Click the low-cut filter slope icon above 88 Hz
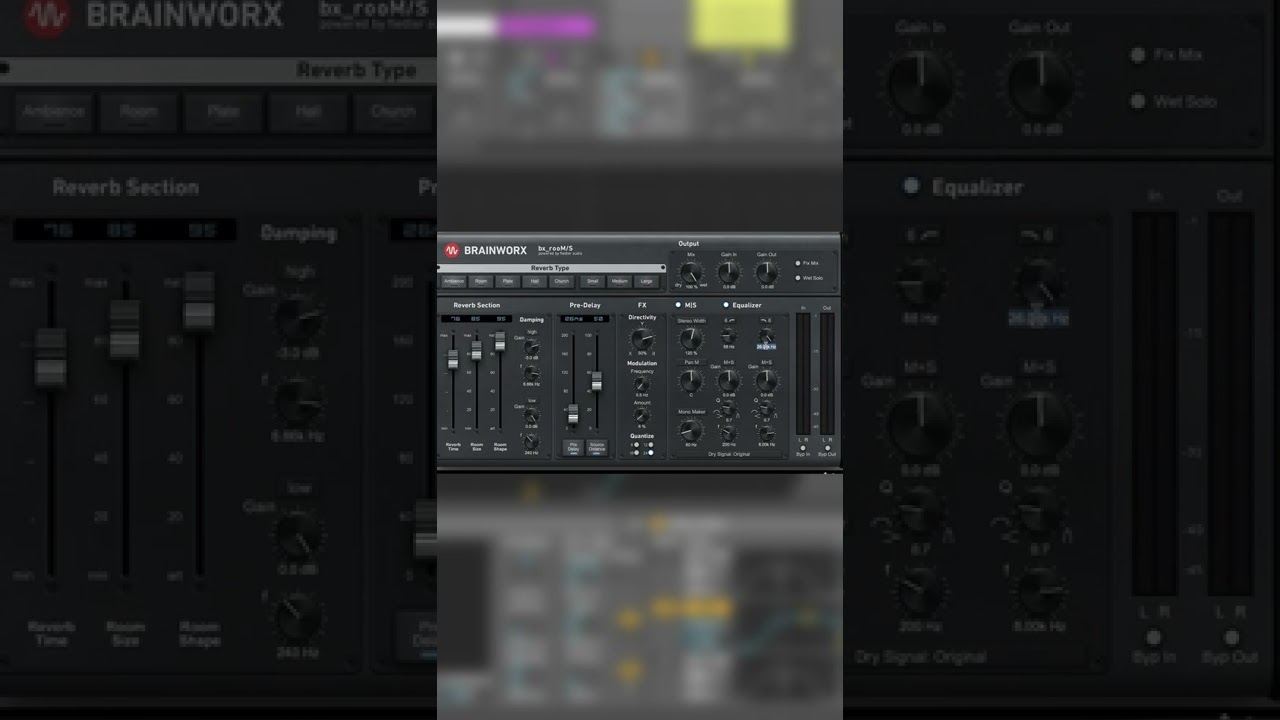This screenshot has width=1280, height=720. pyautogui.click(x=729, y=320)
